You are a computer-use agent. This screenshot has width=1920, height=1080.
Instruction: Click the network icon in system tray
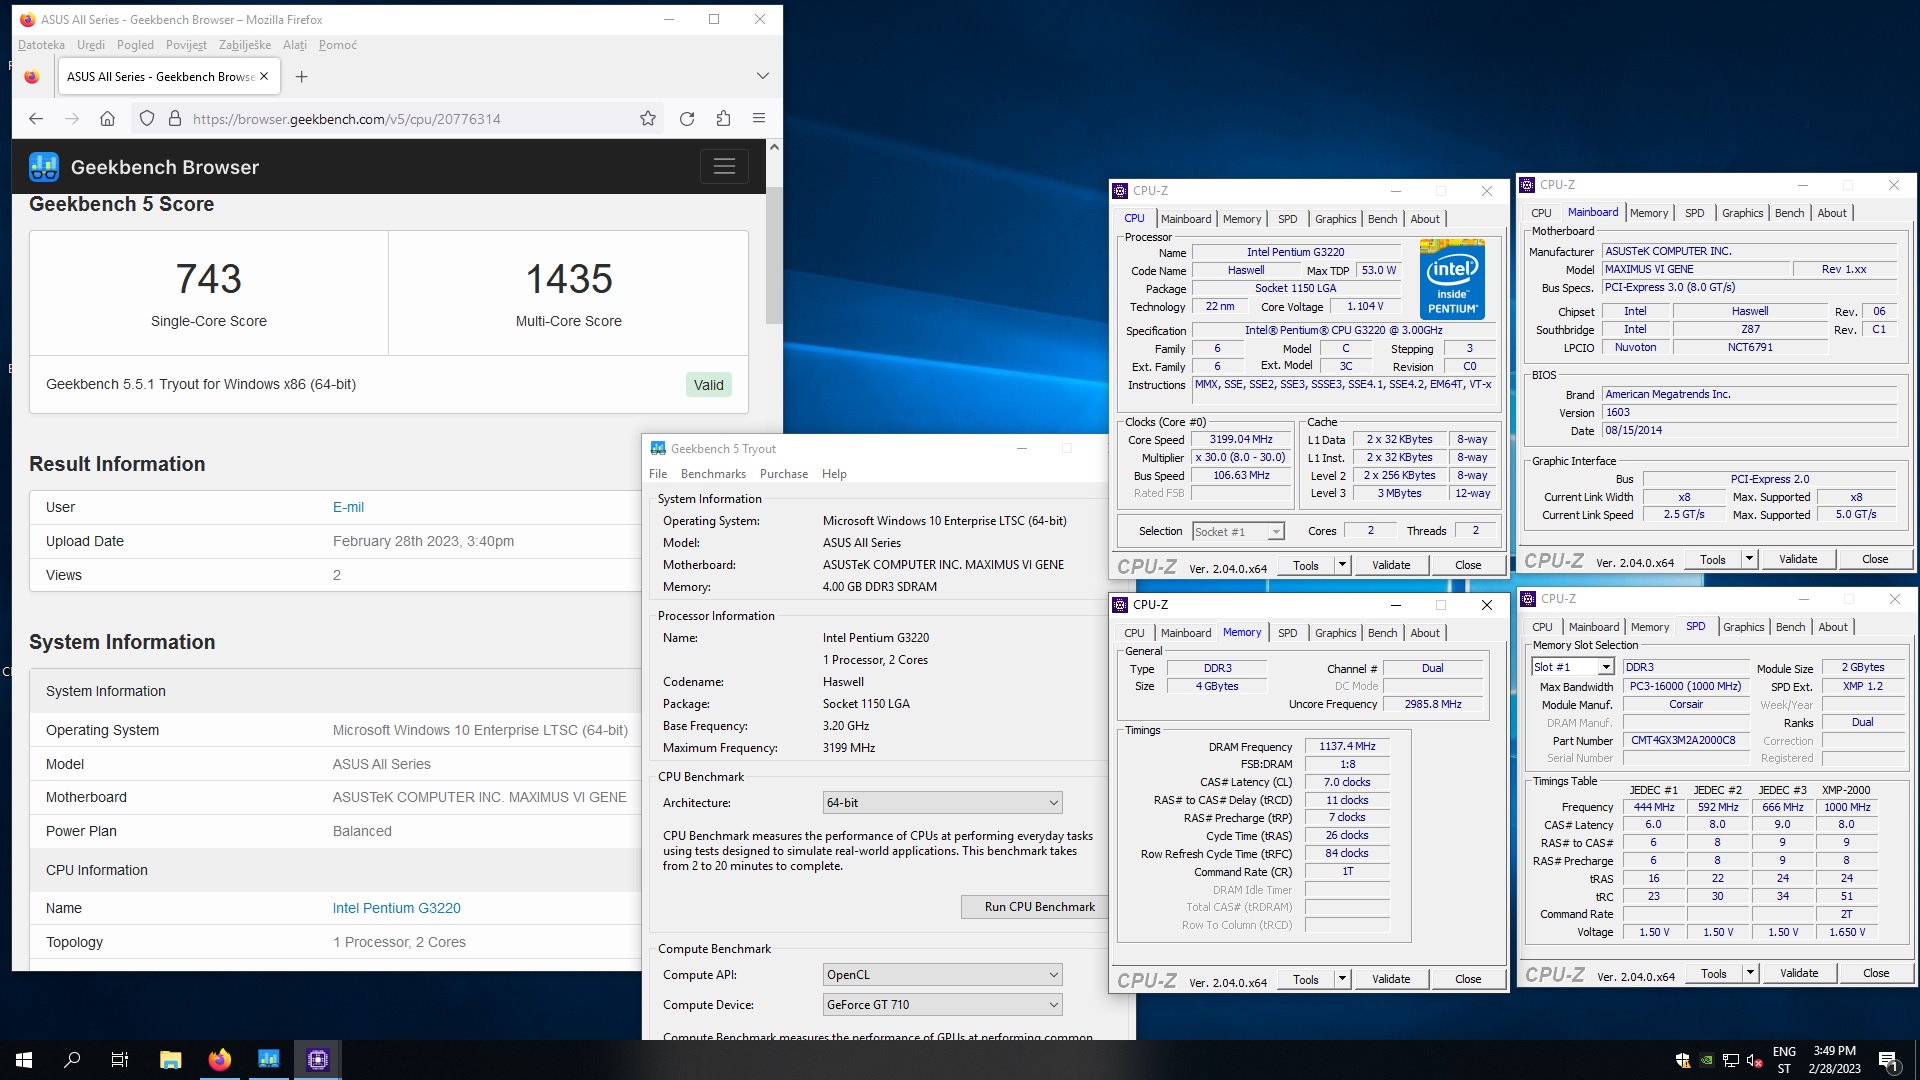tap(1731, 1061)
